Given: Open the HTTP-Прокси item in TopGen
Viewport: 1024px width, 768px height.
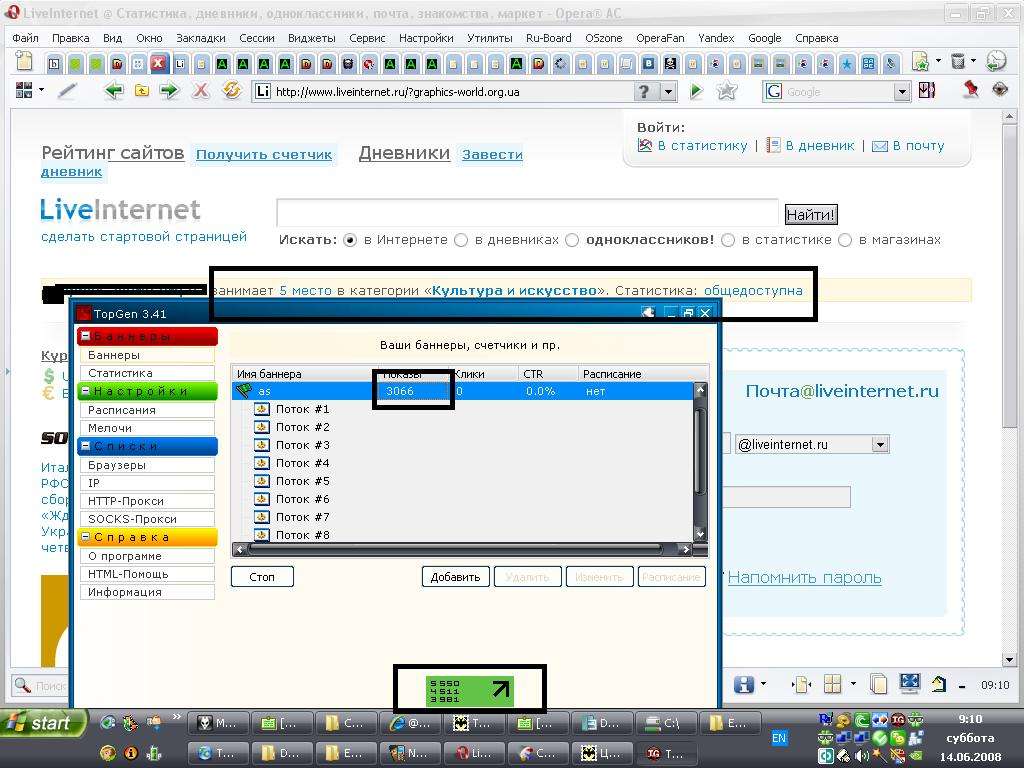Looking at the screenshot, I should [147, 501].
